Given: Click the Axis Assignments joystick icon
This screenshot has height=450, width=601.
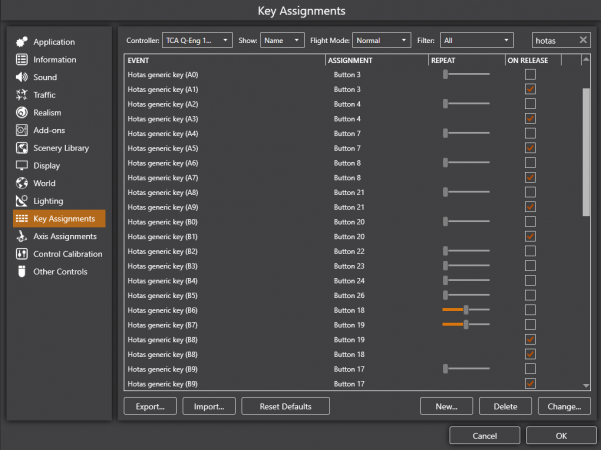Looking at the screenshot, I should pos(22,236).
